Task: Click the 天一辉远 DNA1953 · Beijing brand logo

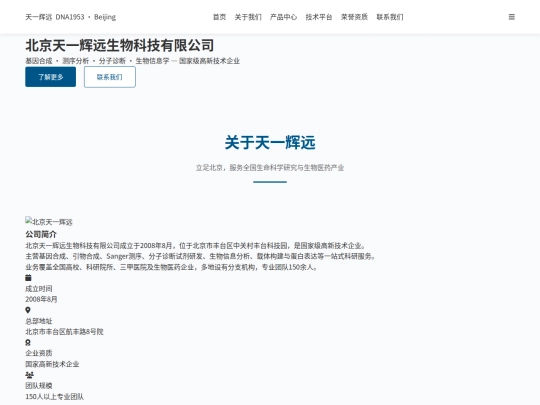Action: (71, 17)
